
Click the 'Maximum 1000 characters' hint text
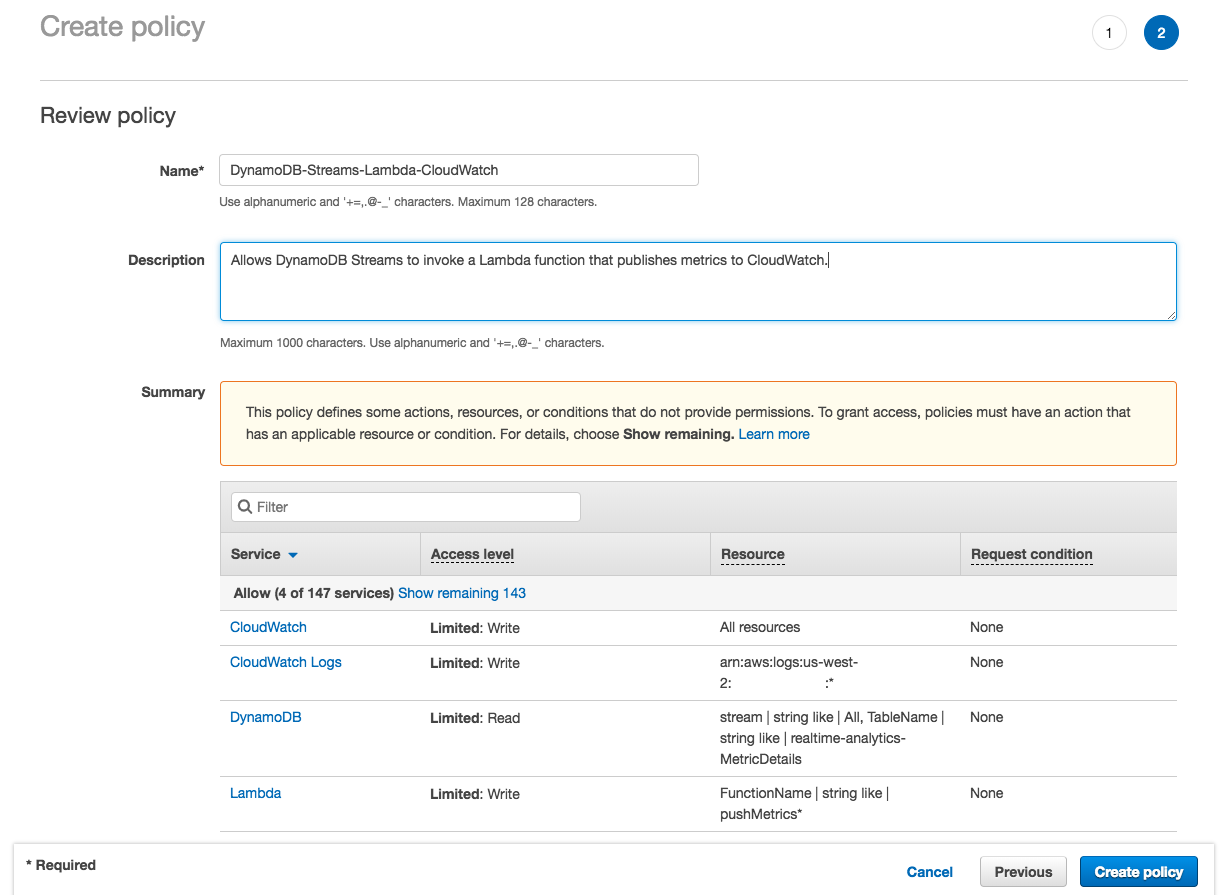412,343
